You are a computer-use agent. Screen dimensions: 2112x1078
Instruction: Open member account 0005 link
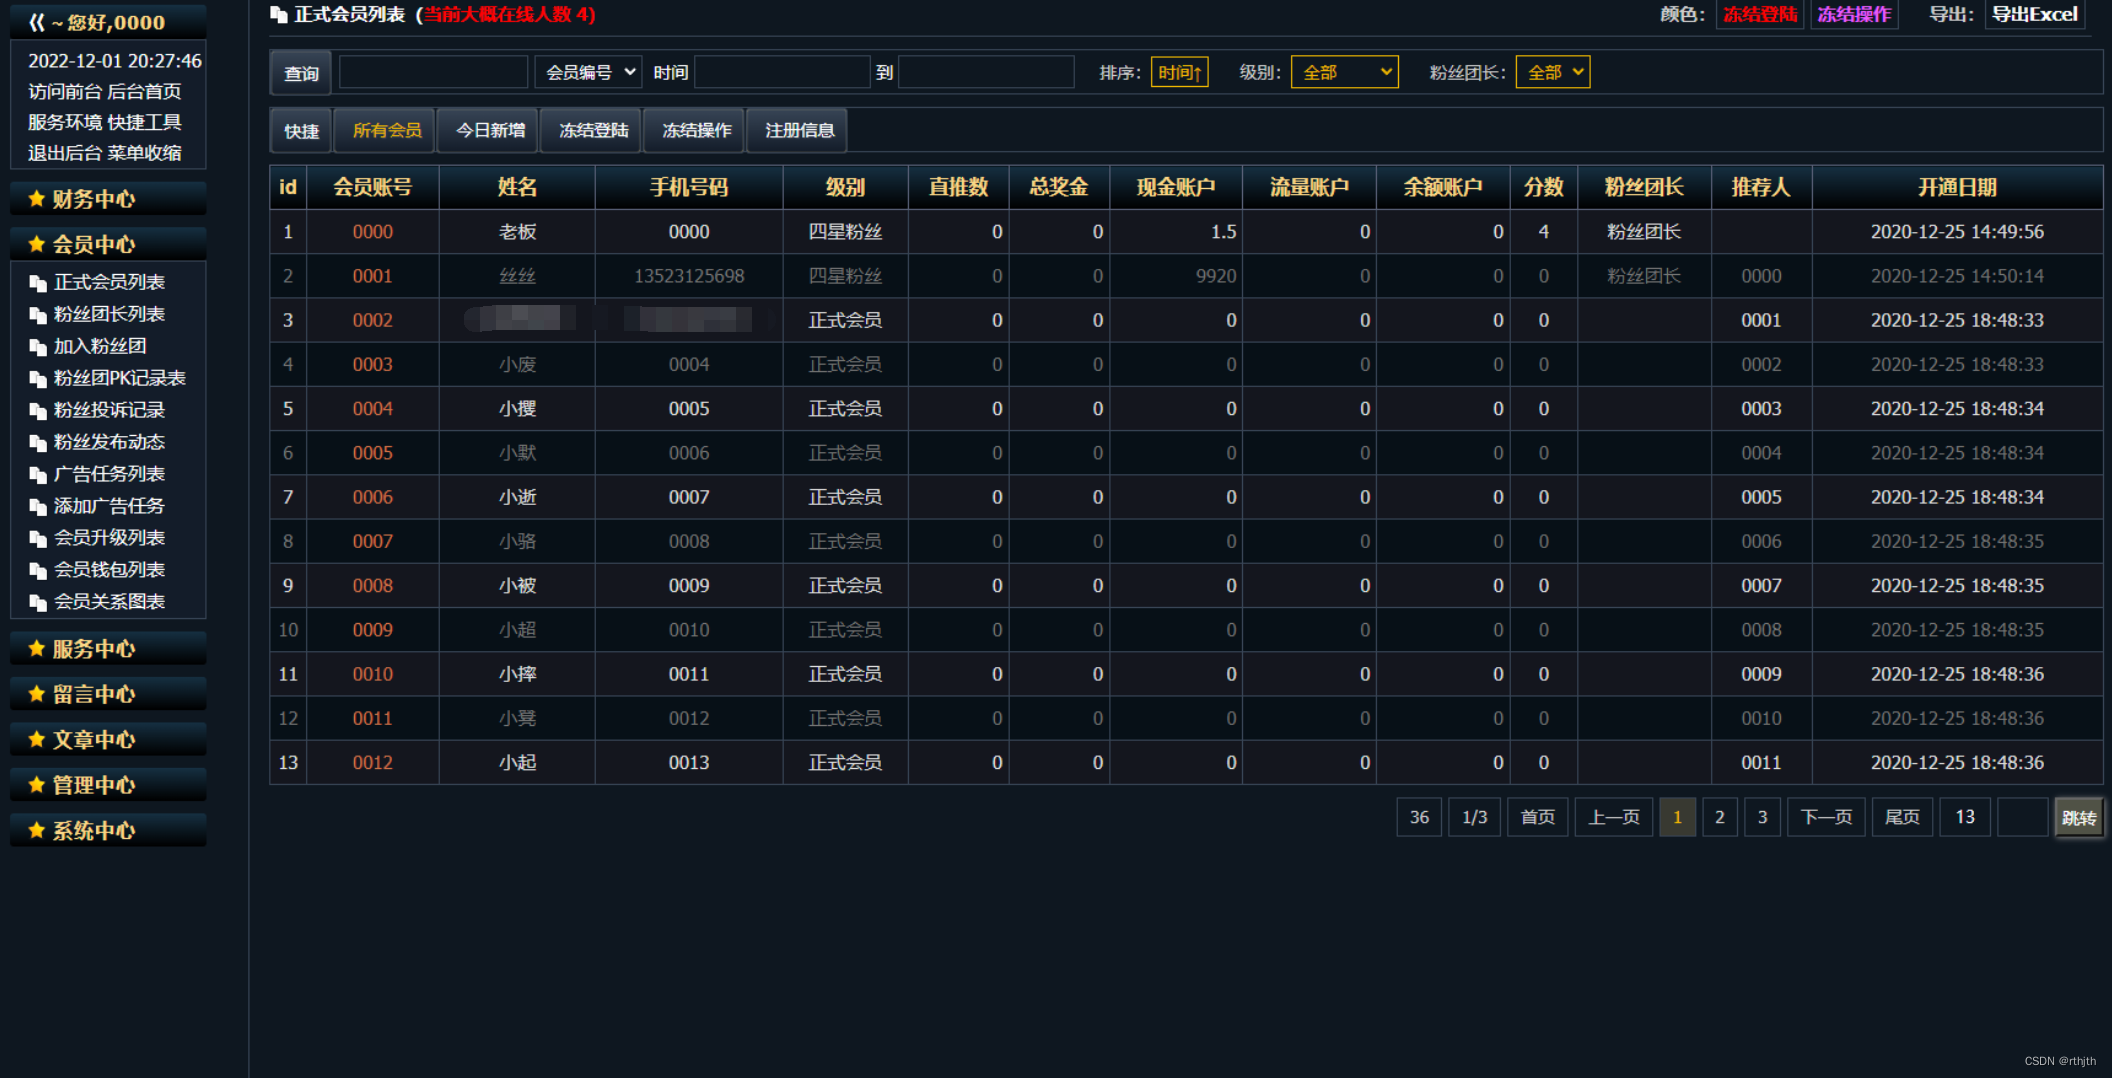click(x=372, y=453)
